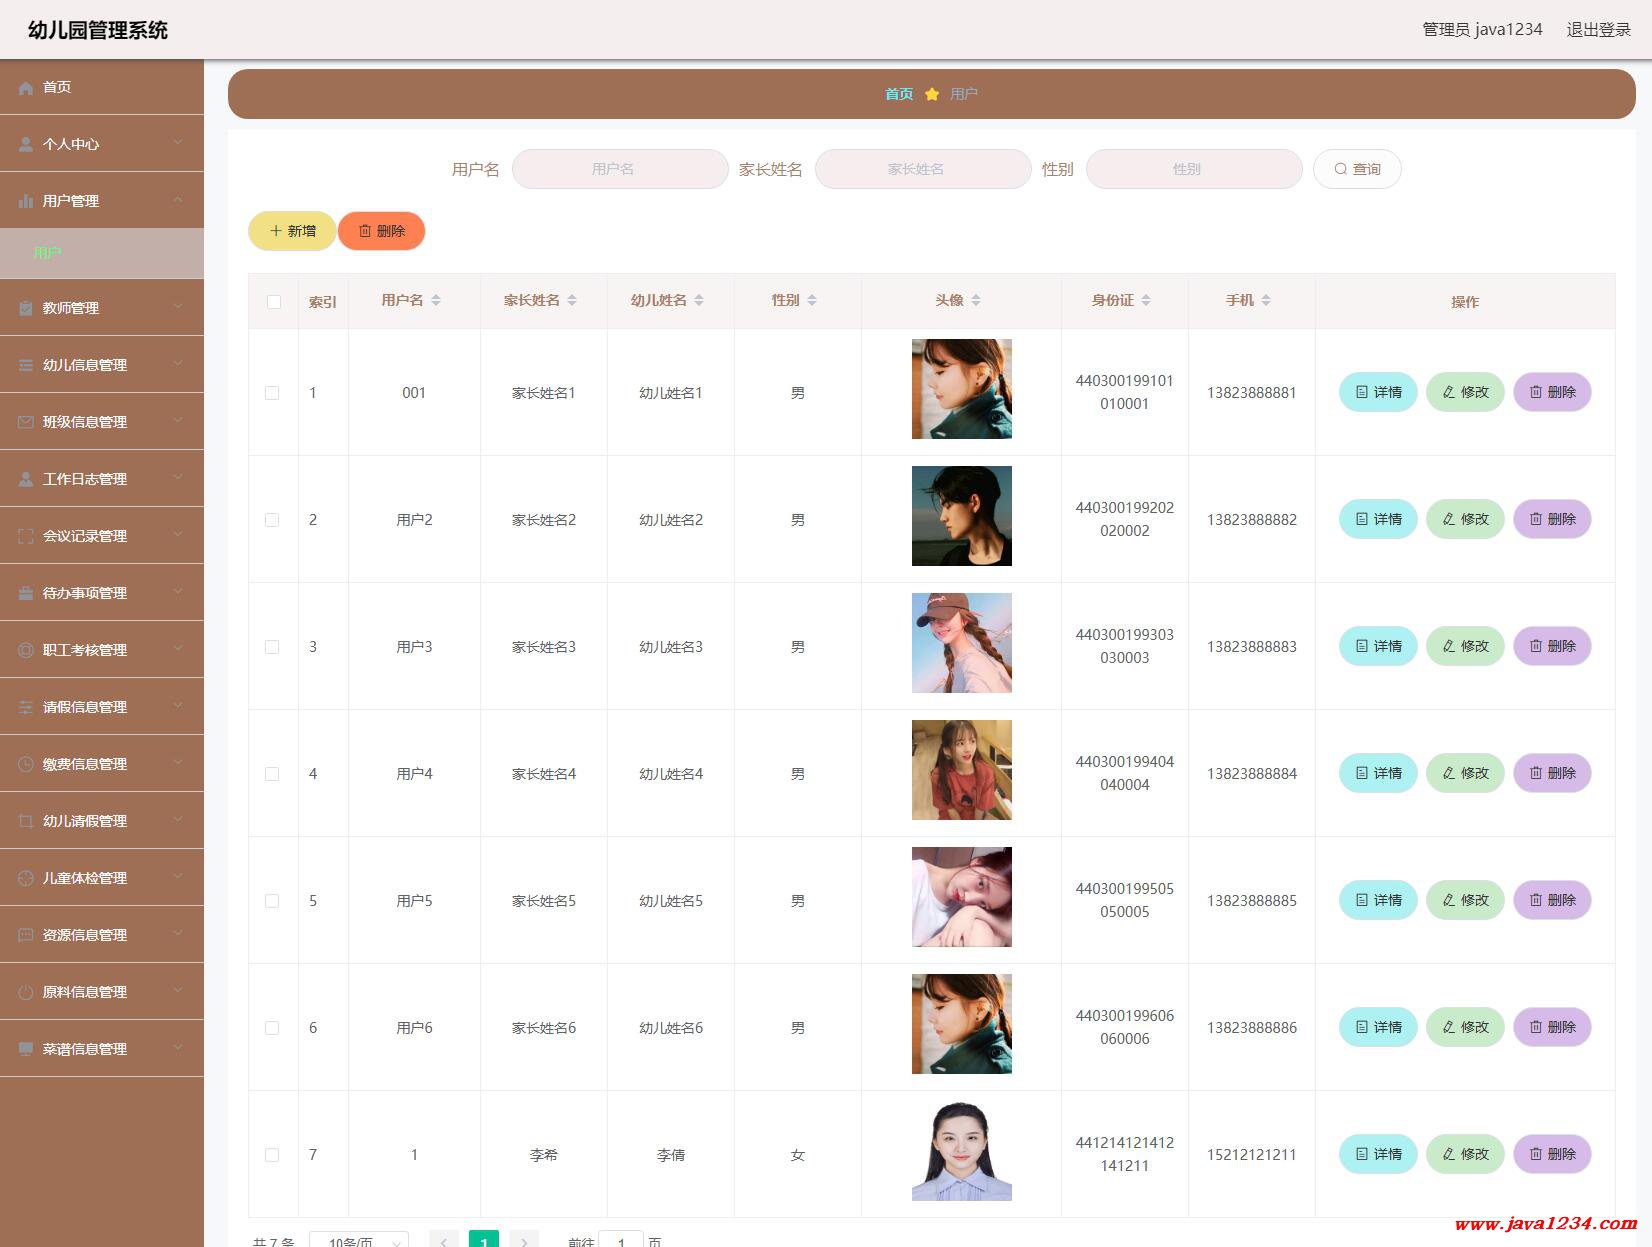This screenshot has height=1247, width=1652.
Task: Click the list icon next to 幼儿信息管理
Action: 26,366
